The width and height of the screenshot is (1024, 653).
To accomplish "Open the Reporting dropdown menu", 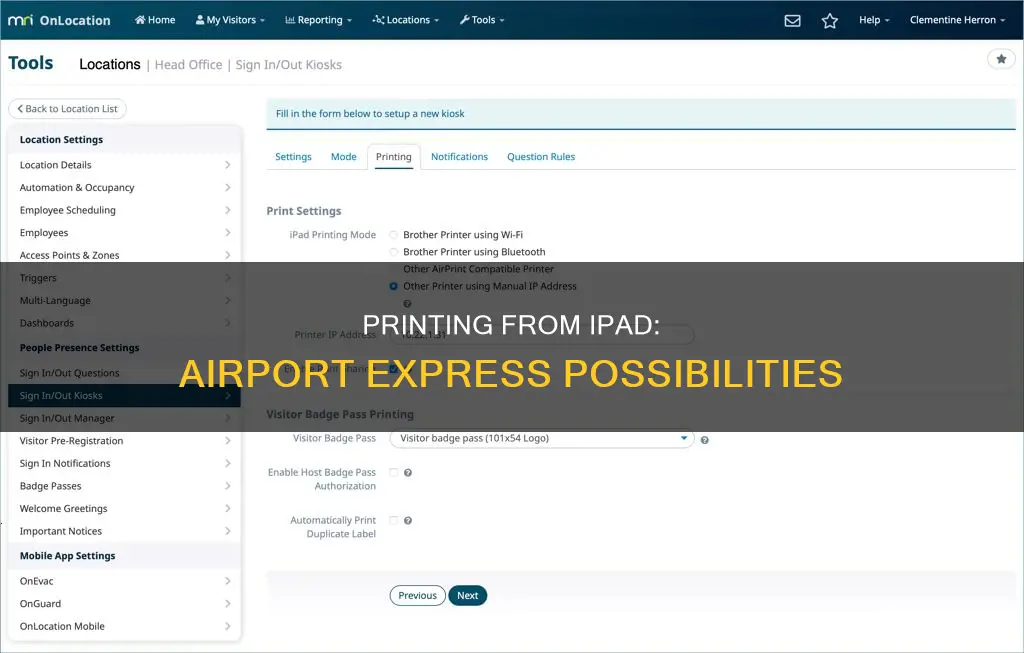I will (x=318, y=20).
